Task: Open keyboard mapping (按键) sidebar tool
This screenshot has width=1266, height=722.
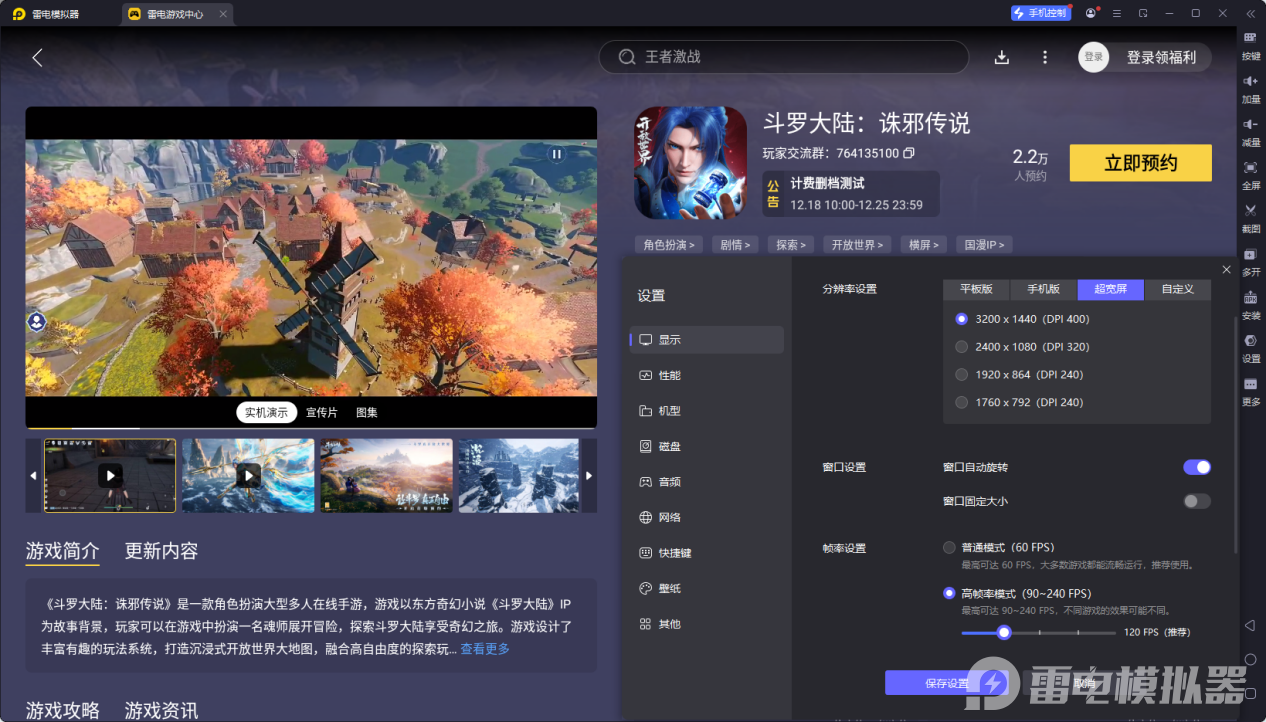Action: pyautogui.click(x=1250, y=38)
